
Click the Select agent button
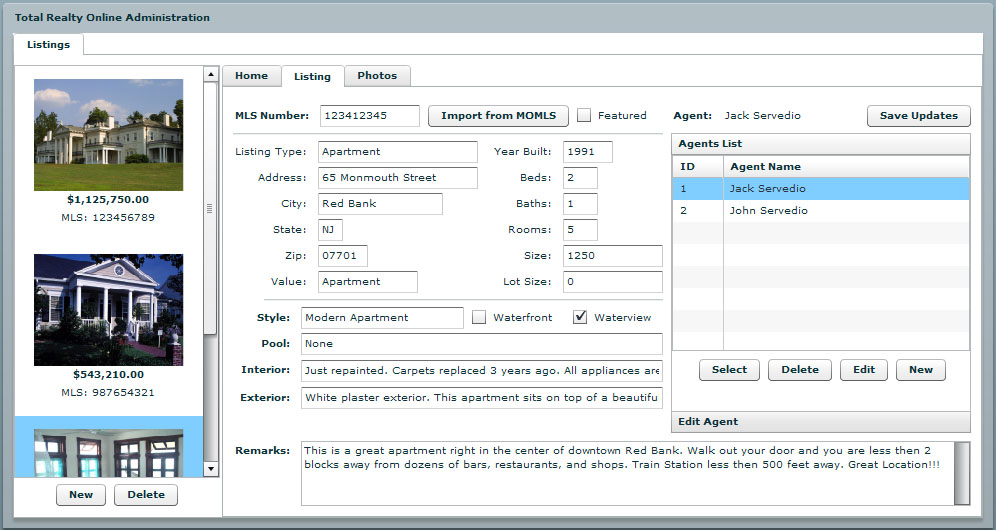tap(729, 370)
